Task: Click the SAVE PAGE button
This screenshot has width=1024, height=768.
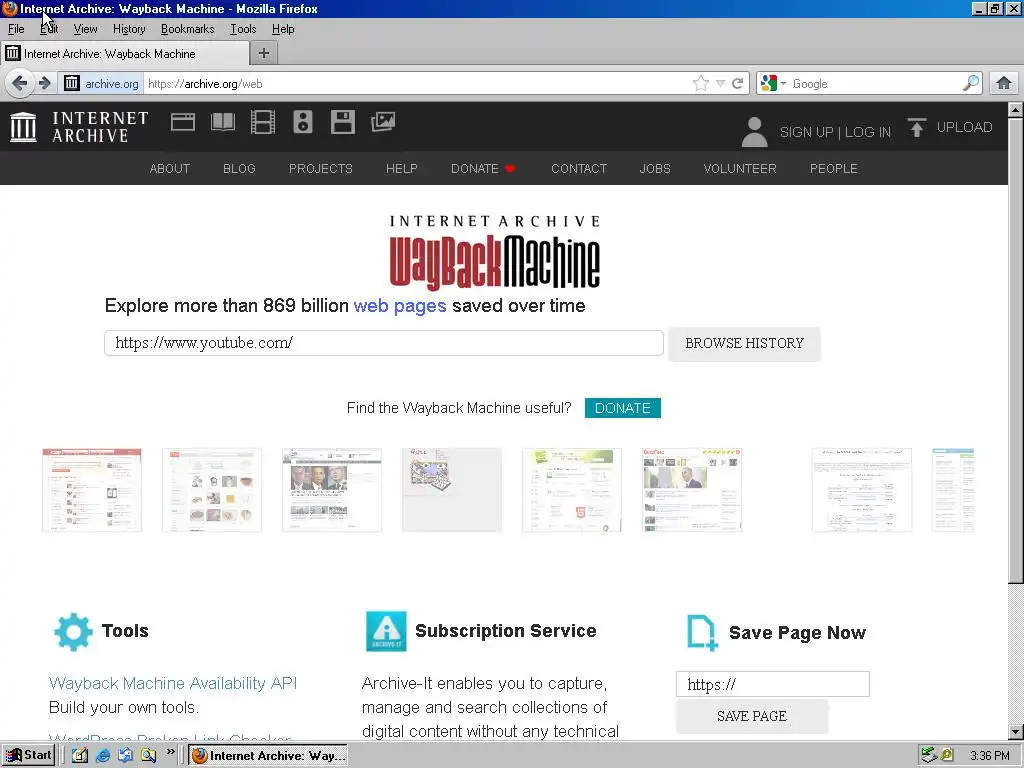Action: (x=752, y=716)
